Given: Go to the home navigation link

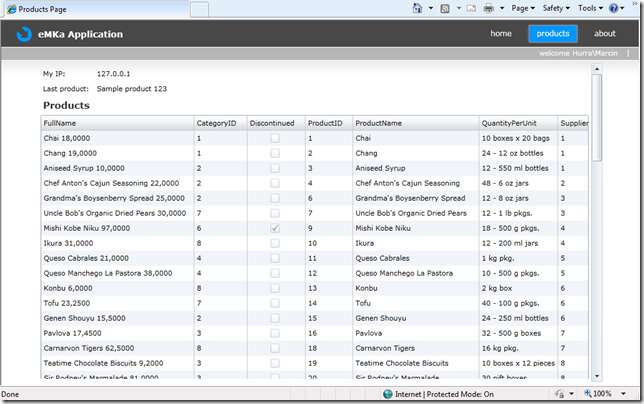Looking at the screenshot, I should pos(501,34).
